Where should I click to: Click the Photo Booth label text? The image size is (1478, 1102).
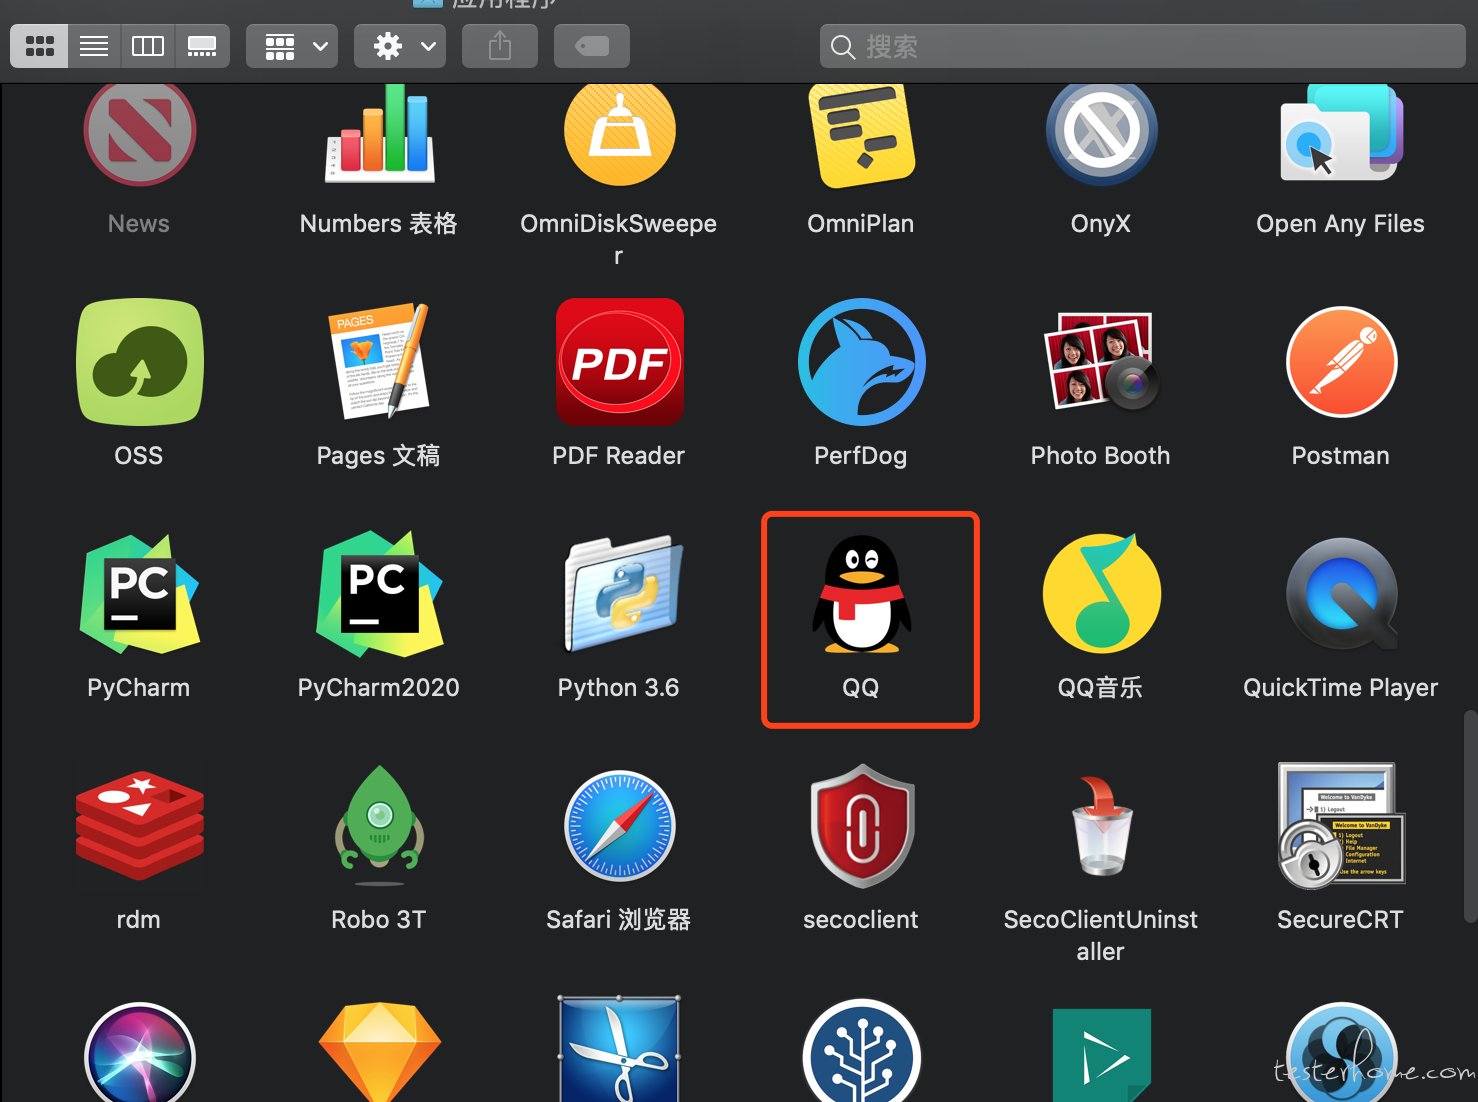[x=1100, y=456]
